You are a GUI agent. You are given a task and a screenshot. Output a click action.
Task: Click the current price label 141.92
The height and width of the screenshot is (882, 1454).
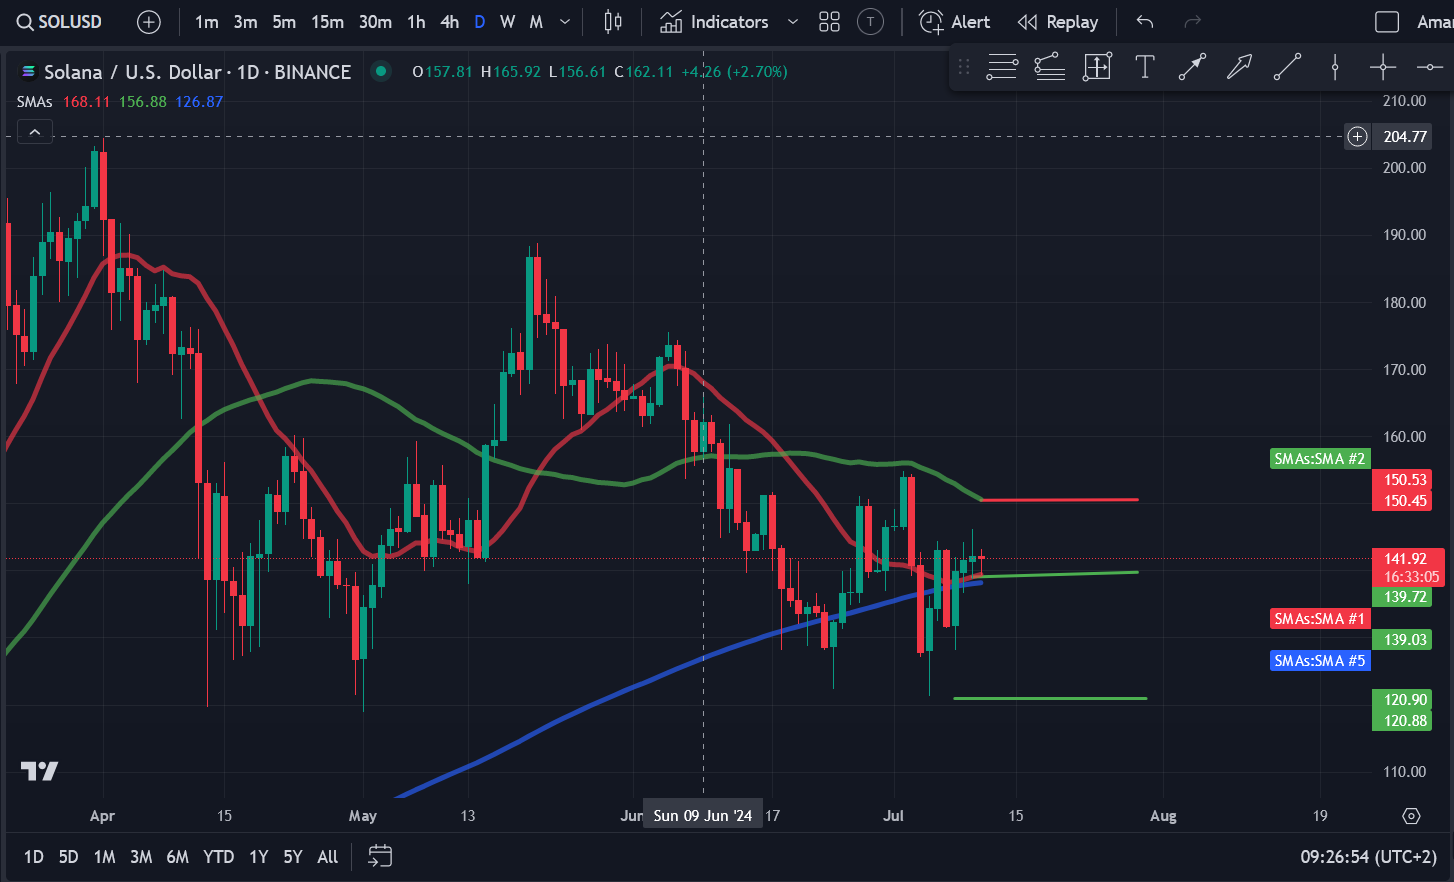coord(1405,559)
